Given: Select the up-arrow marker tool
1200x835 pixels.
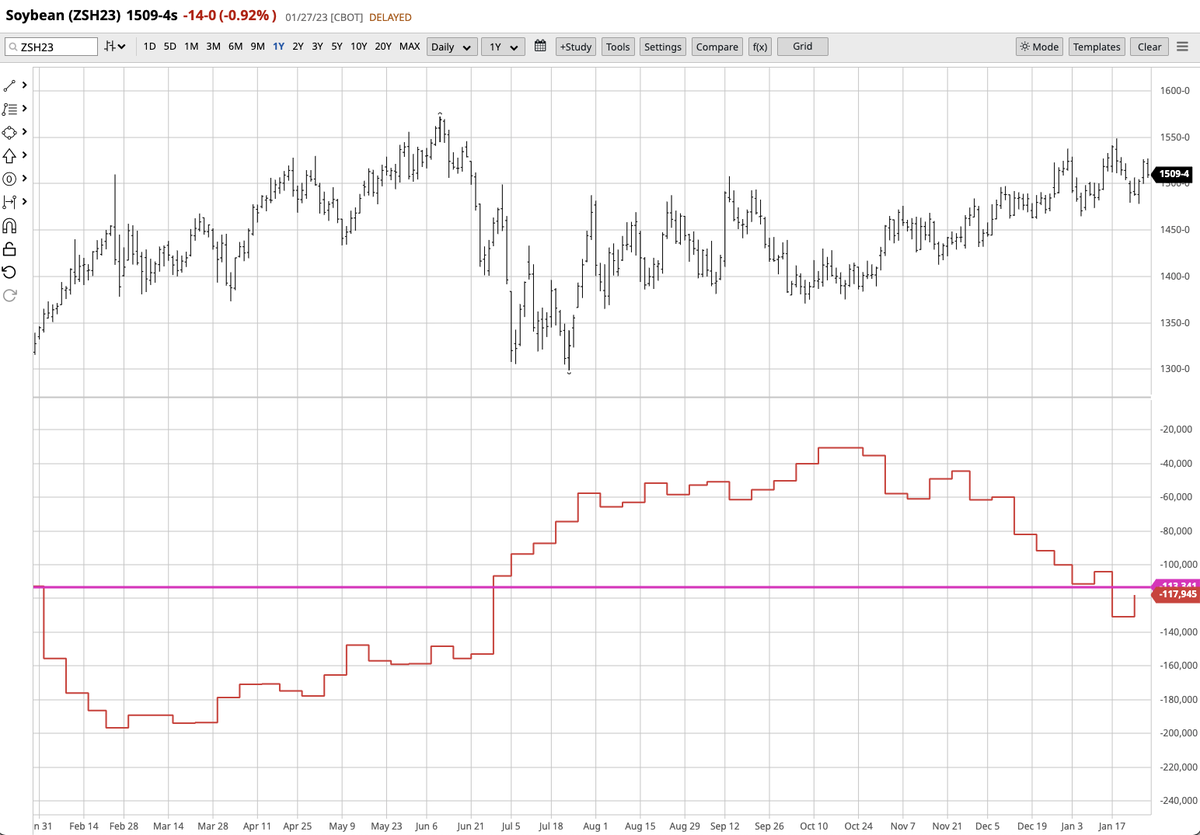Looking at the screenshot, I should pyautogui.click(x=10, y=155).
